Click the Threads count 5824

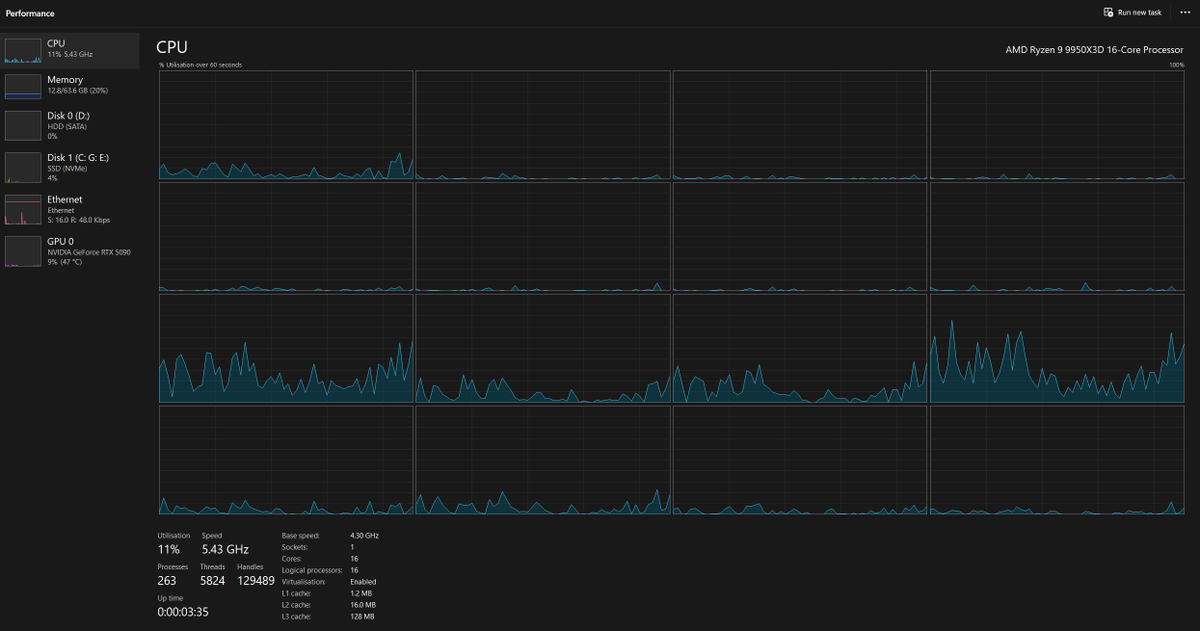[212, 580]
